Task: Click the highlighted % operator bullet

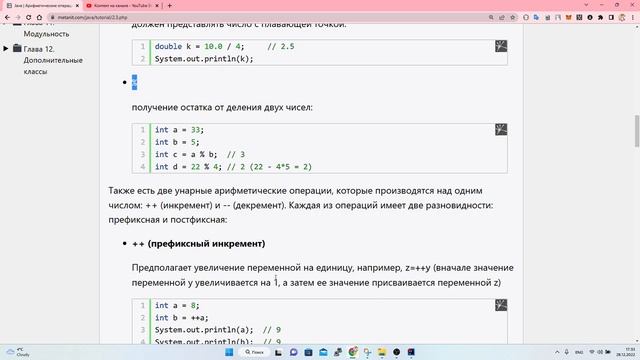Action: (134, 82)
